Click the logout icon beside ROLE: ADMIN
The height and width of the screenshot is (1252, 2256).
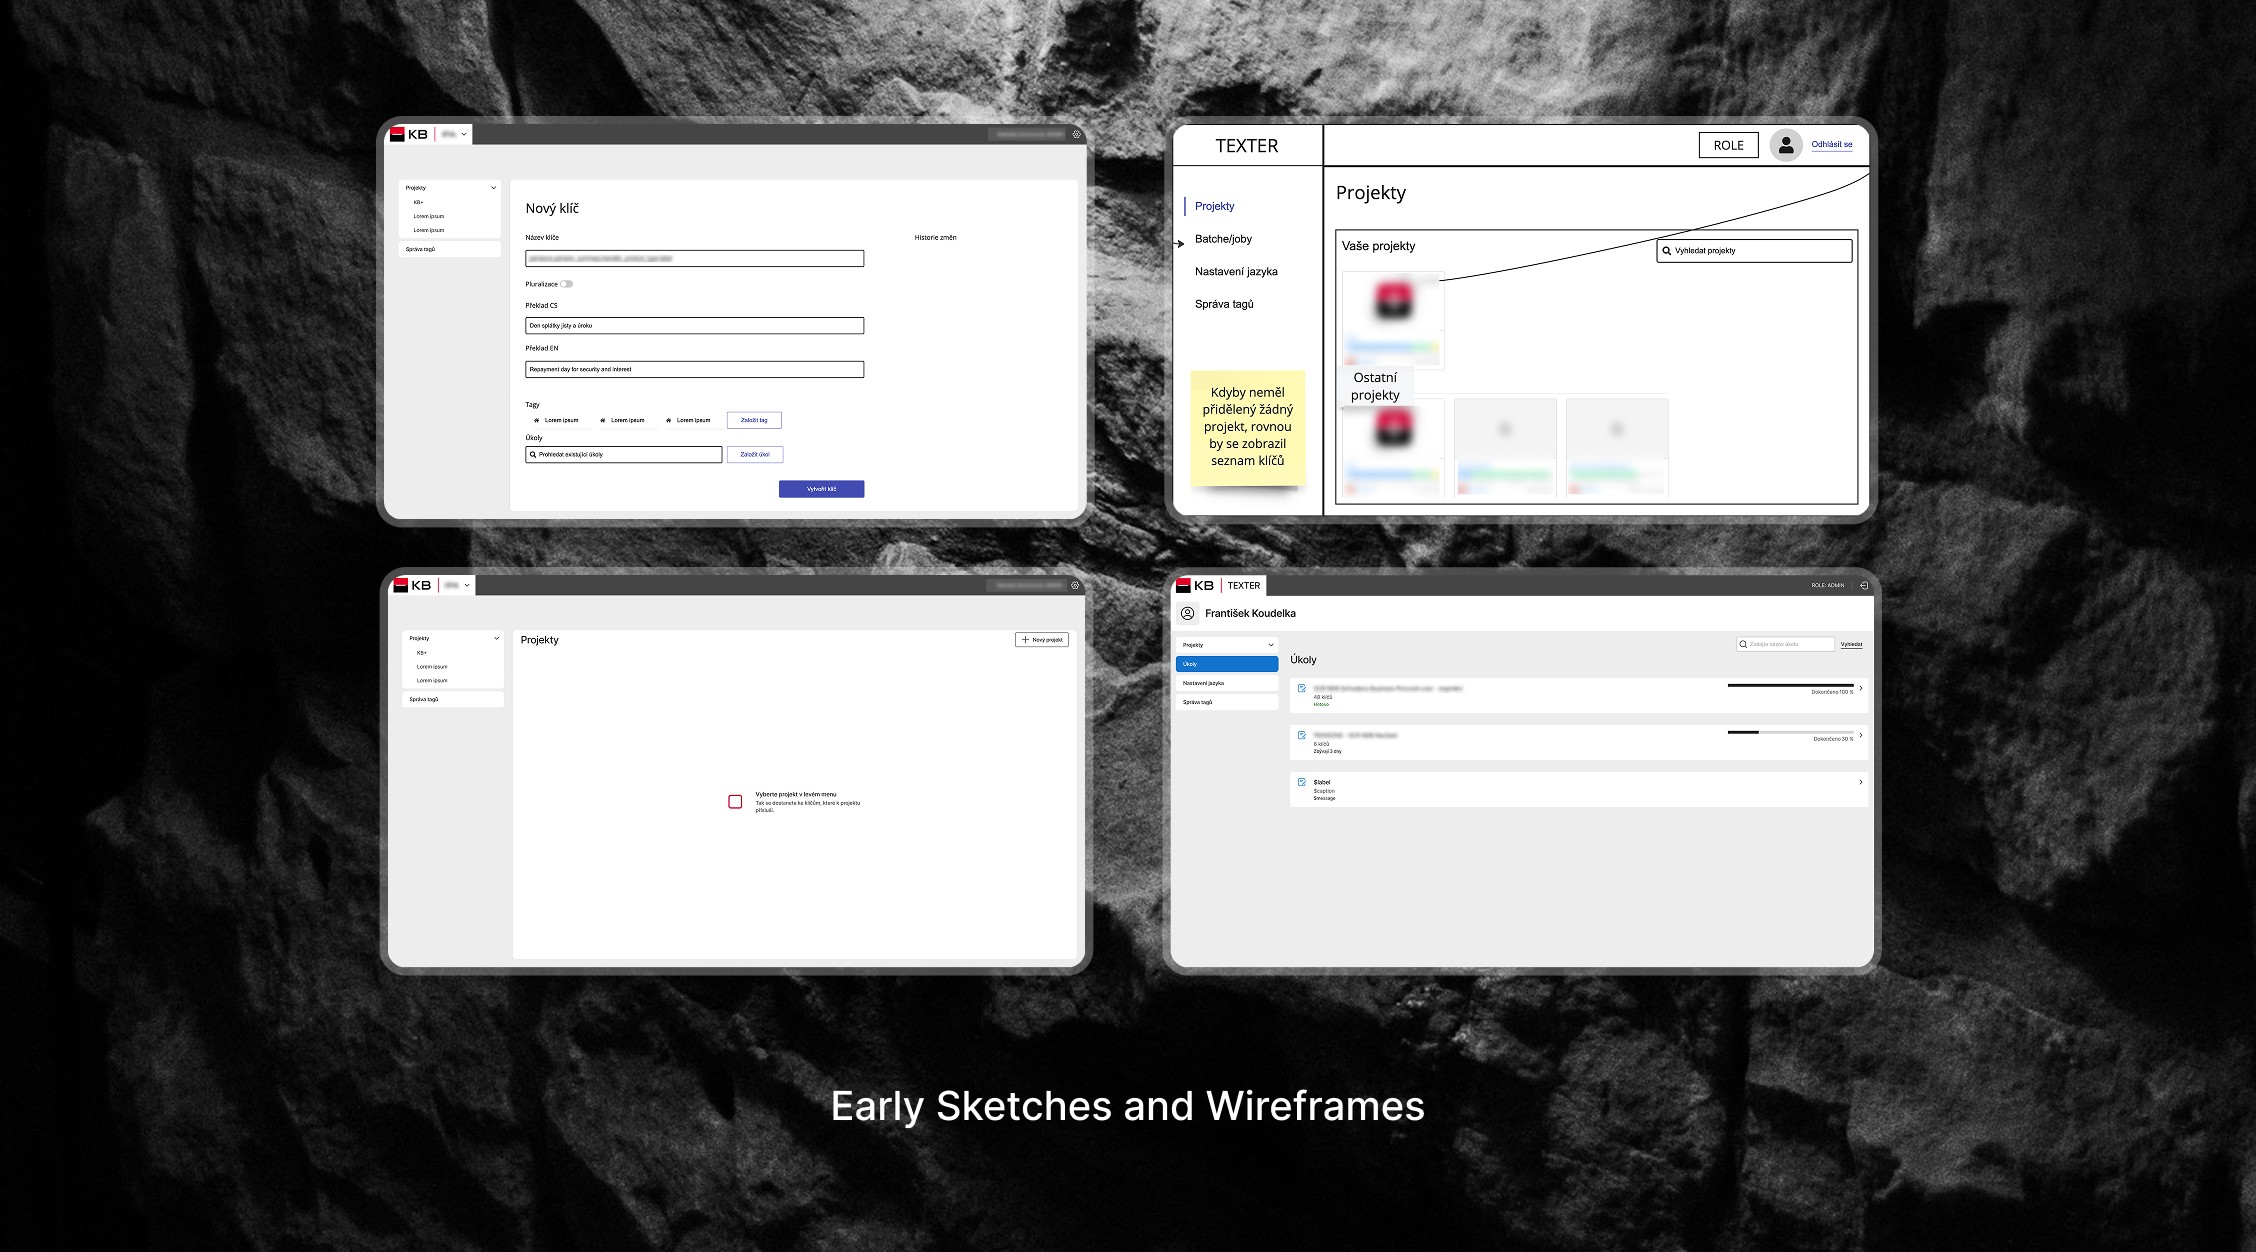coord(1864,585)
